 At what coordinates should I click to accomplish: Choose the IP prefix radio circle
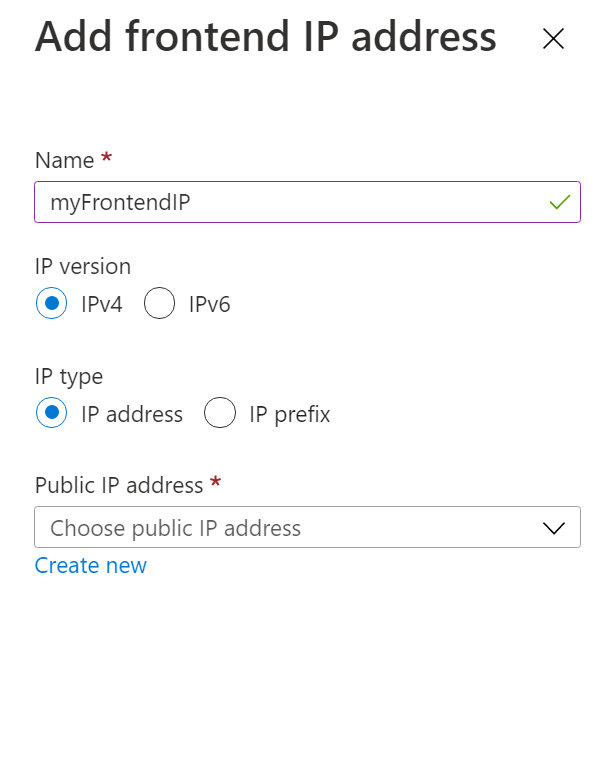point(220,413)
